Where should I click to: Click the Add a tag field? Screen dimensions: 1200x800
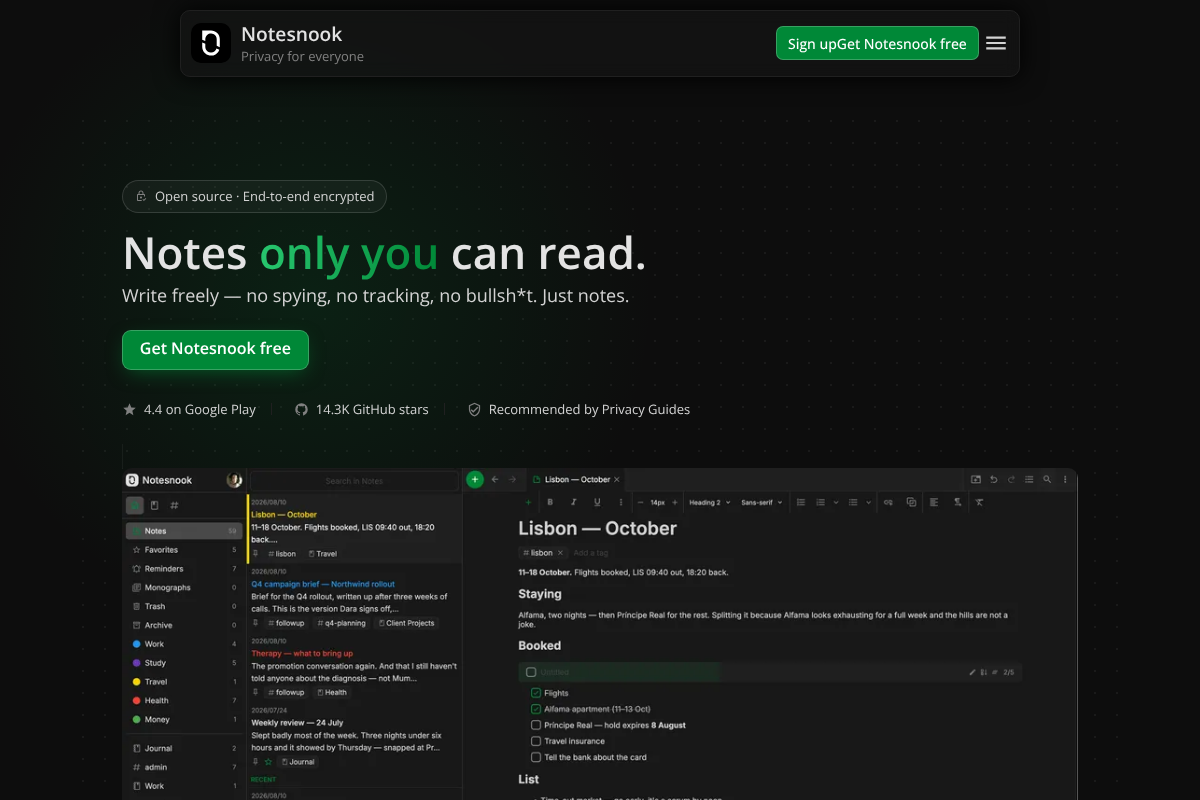[x=591, y=553]
